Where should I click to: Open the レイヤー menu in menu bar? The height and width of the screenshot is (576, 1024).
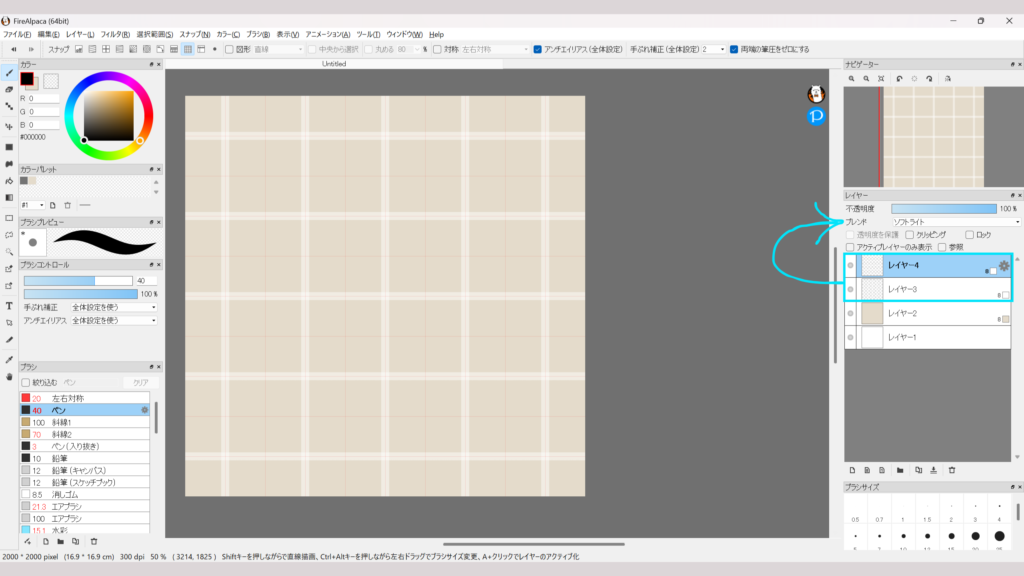pyautogui.click(x=80, y=34)
